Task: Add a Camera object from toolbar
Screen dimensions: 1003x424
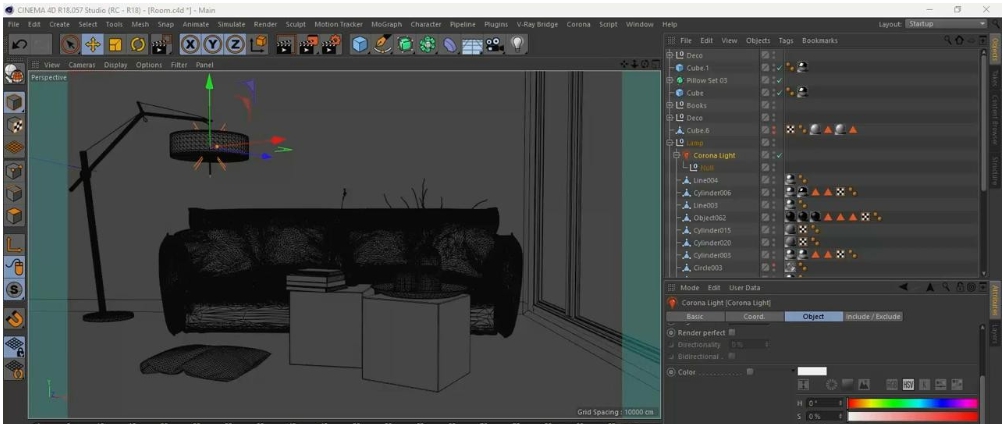Action: pyautogui.click(x=494, y=44)
